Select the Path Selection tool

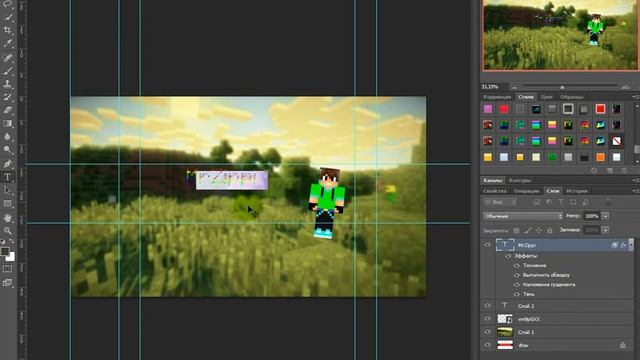point(7,190)
